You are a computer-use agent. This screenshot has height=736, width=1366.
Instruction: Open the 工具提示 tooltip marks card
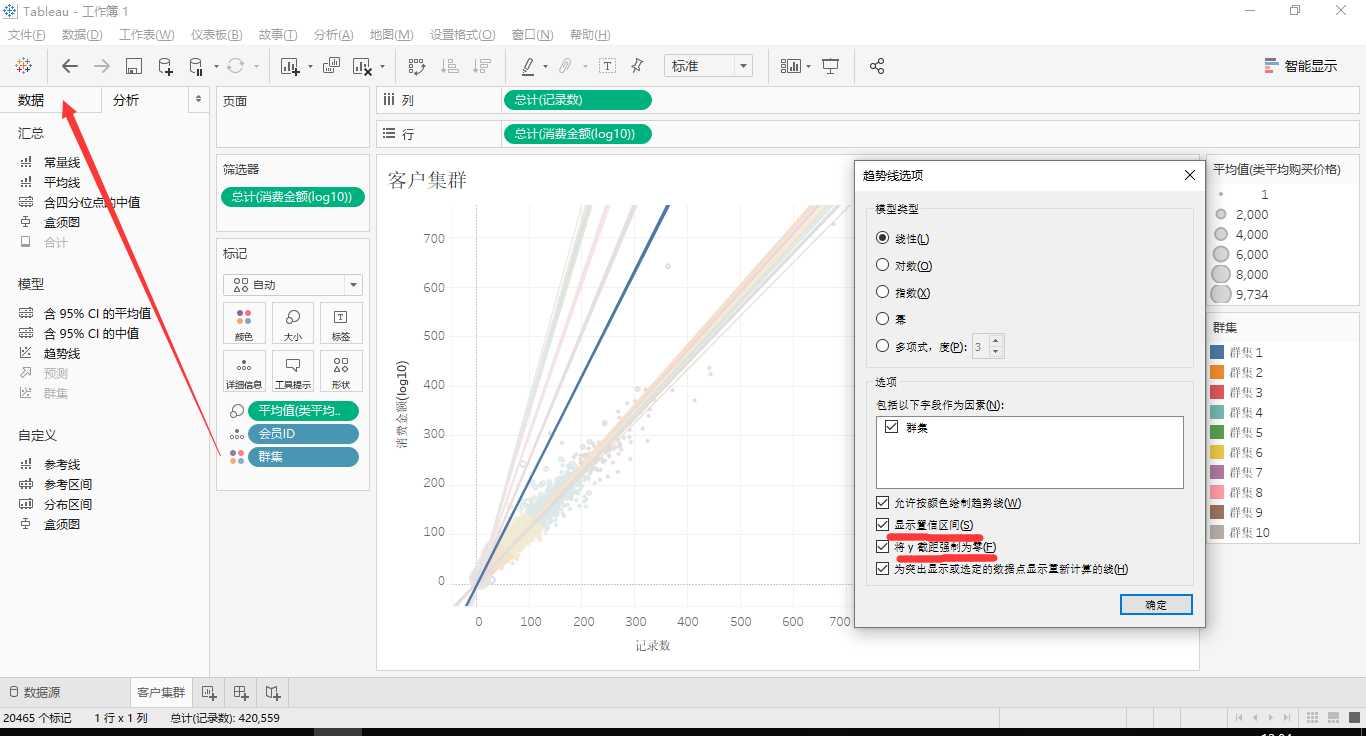pyautogui.click(x=293, y=371)
